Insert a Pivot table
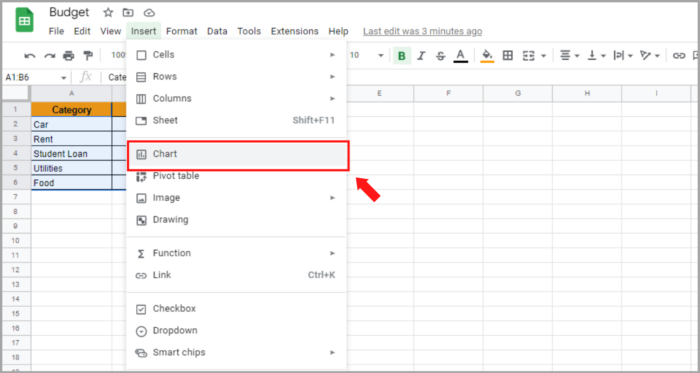 click(x=236, y=176)
